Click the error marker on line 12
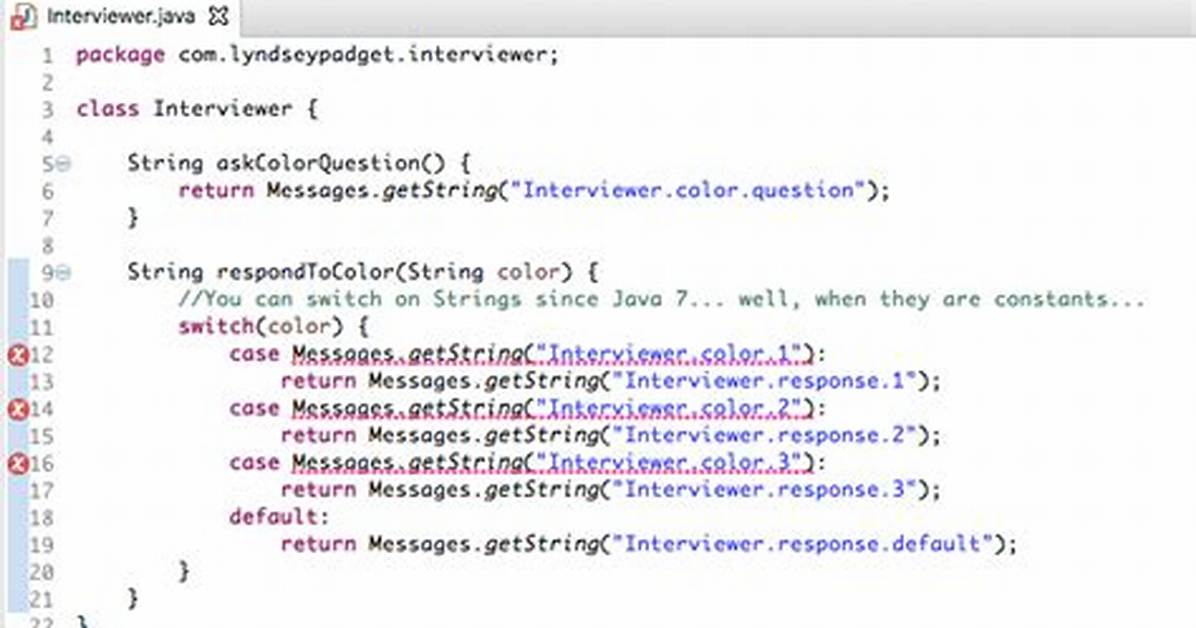The image size is (1196, 628). point(18,355)
